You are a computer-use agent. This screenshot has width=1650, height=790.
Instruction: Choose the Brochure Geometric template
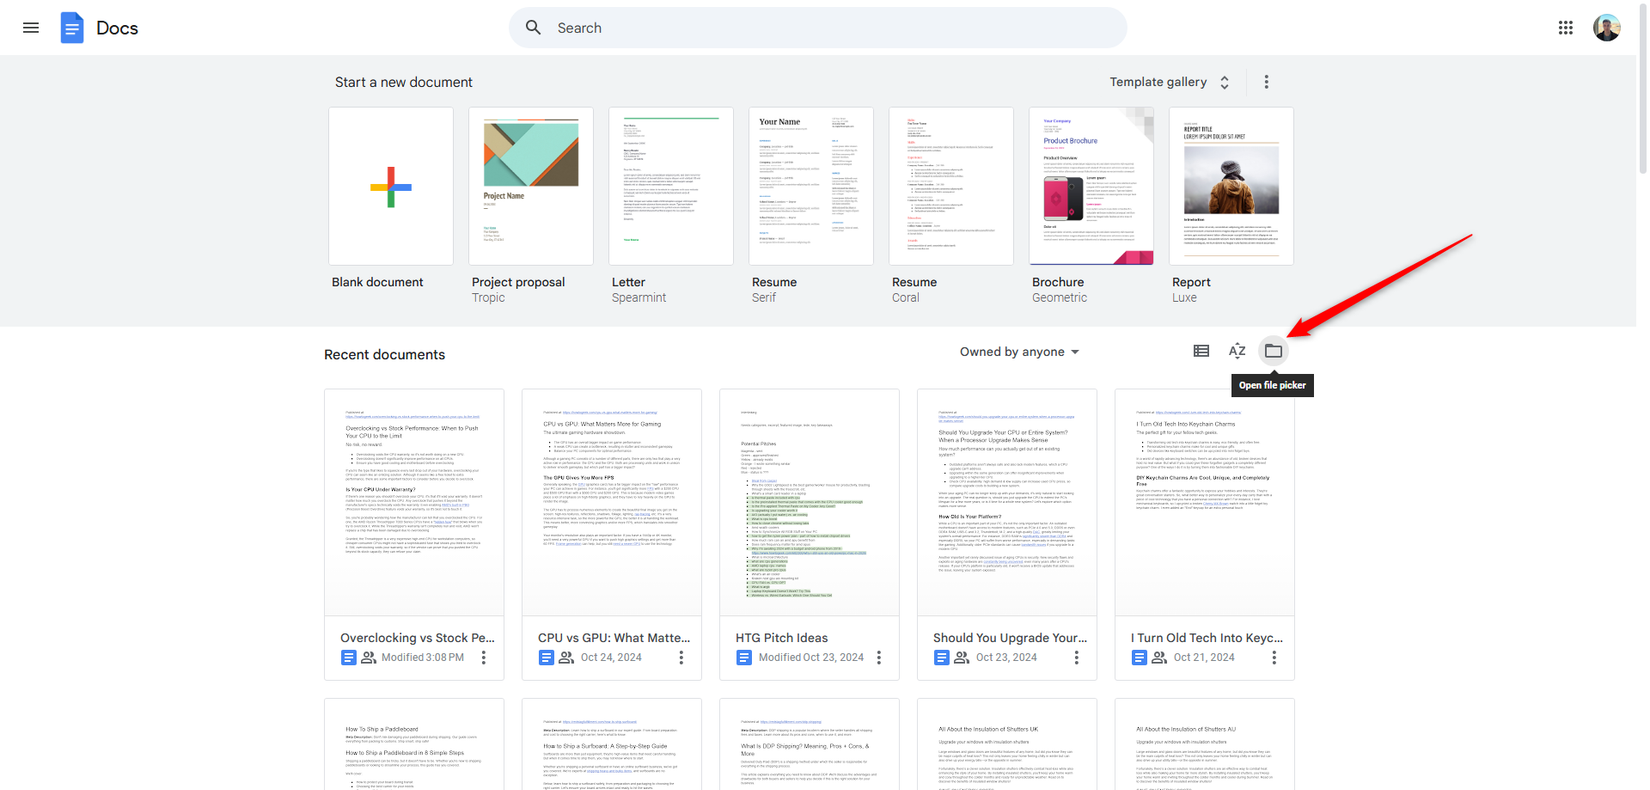pos(1091,187)
